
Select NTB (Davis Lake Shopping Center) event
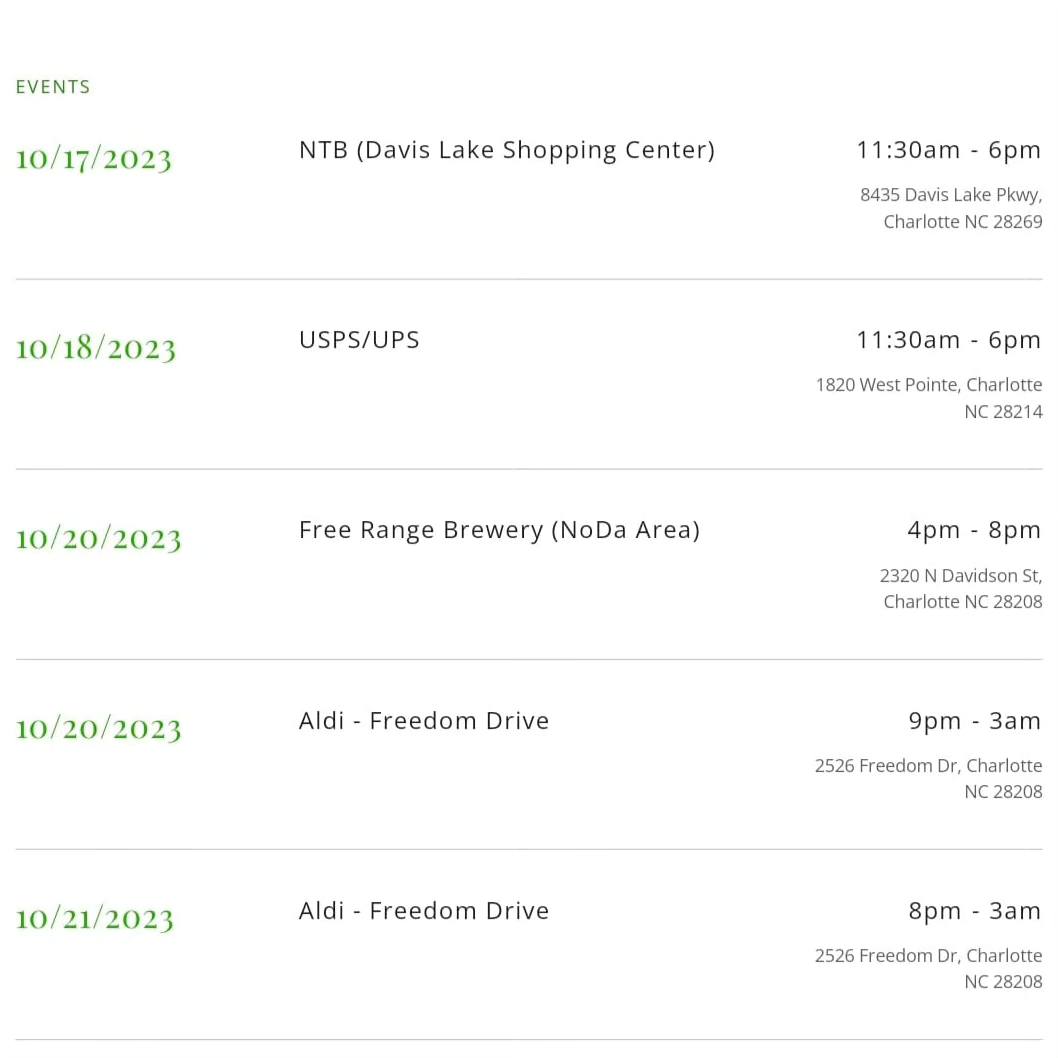[507, 150]
